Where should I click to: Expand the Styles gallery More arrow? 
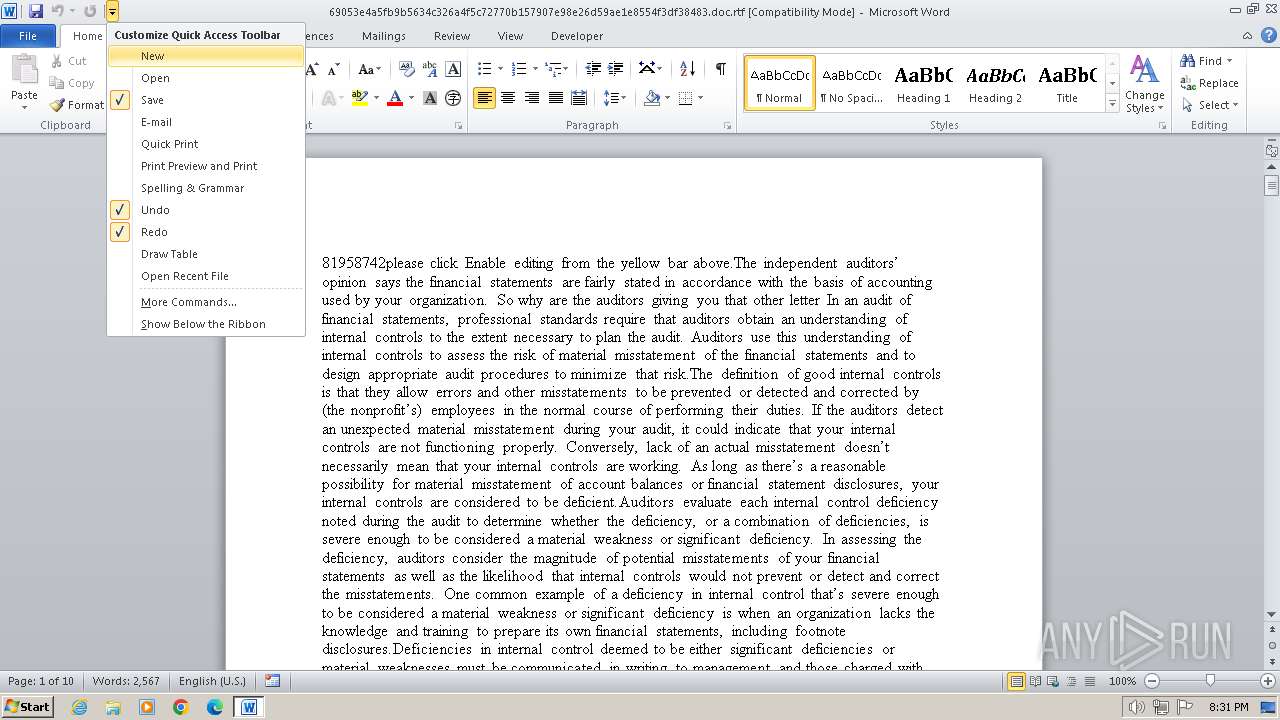(1112, 104)
